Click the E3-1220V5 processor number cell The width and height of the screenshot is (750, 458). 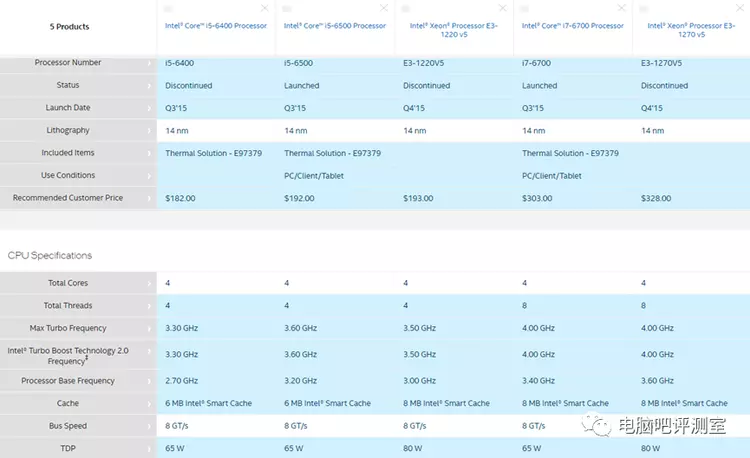pos(423,63)
